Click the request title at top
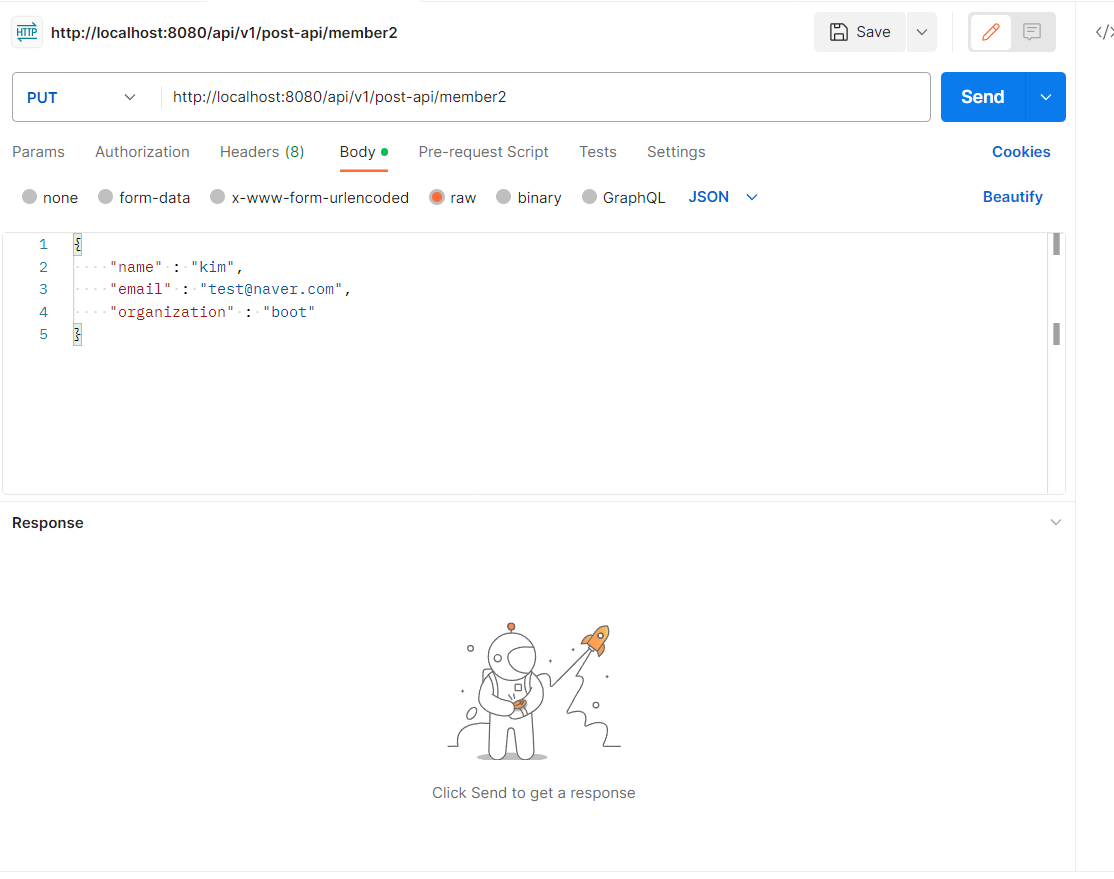1114x879 pixels. click(x=224, y=33)
